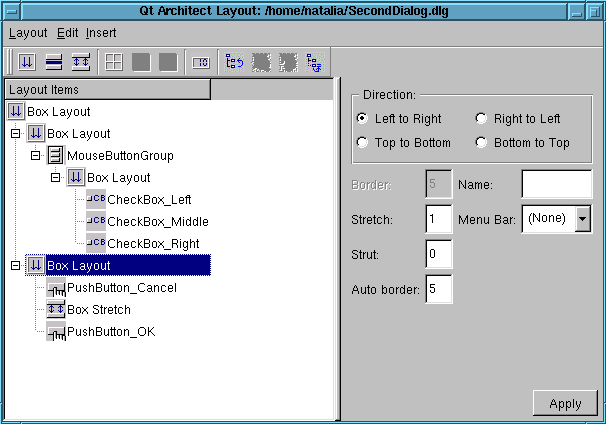Screen dimensions: 606x424
Task: Open the Insert menu
Action: click(101, 33)
